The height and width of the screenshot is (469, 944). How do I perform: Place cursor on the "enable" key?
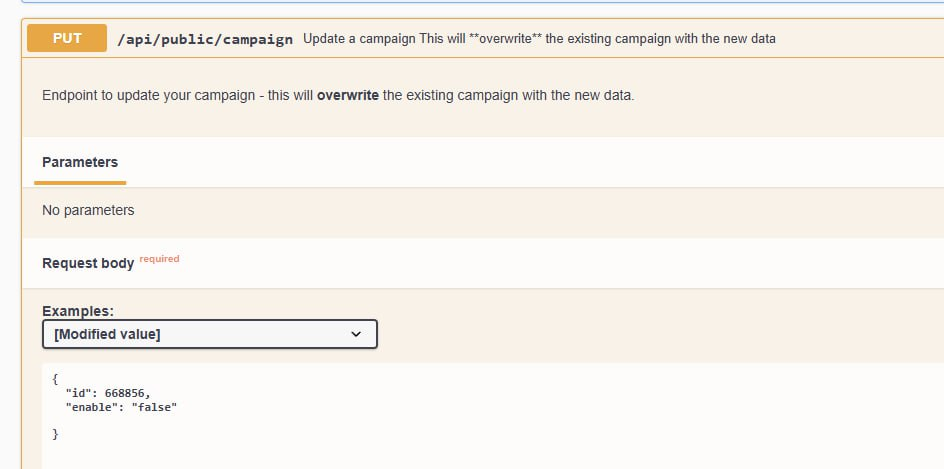92,408
